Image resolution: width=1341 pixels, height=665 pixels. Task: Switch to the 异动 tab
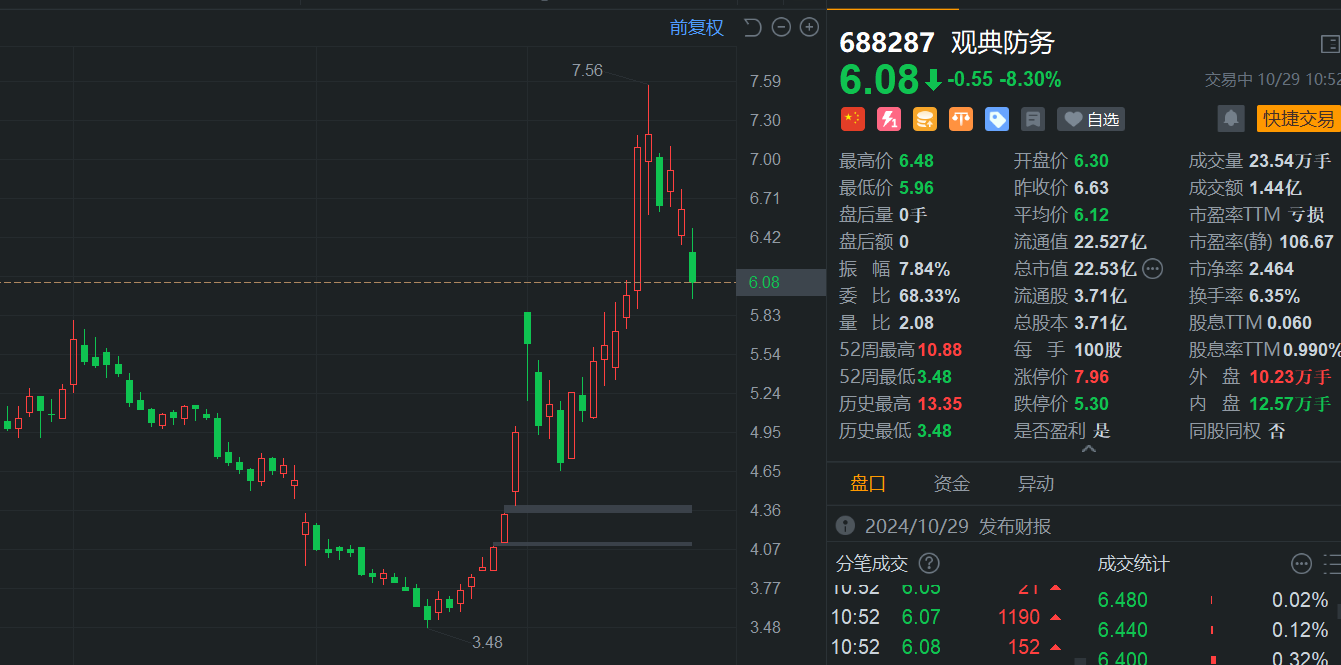click(1036, 484)
